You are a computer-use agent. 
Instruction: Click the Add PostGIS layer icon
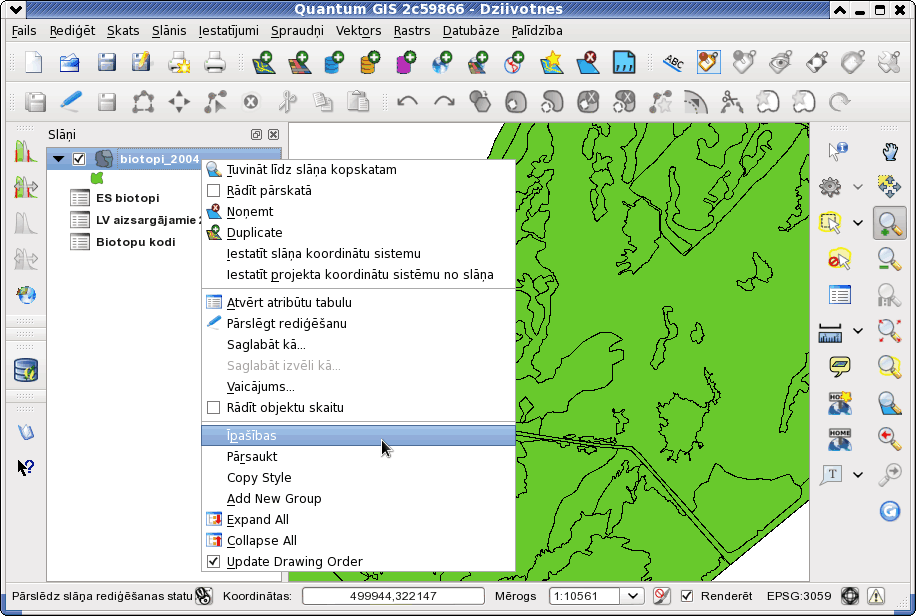[334, 63]
